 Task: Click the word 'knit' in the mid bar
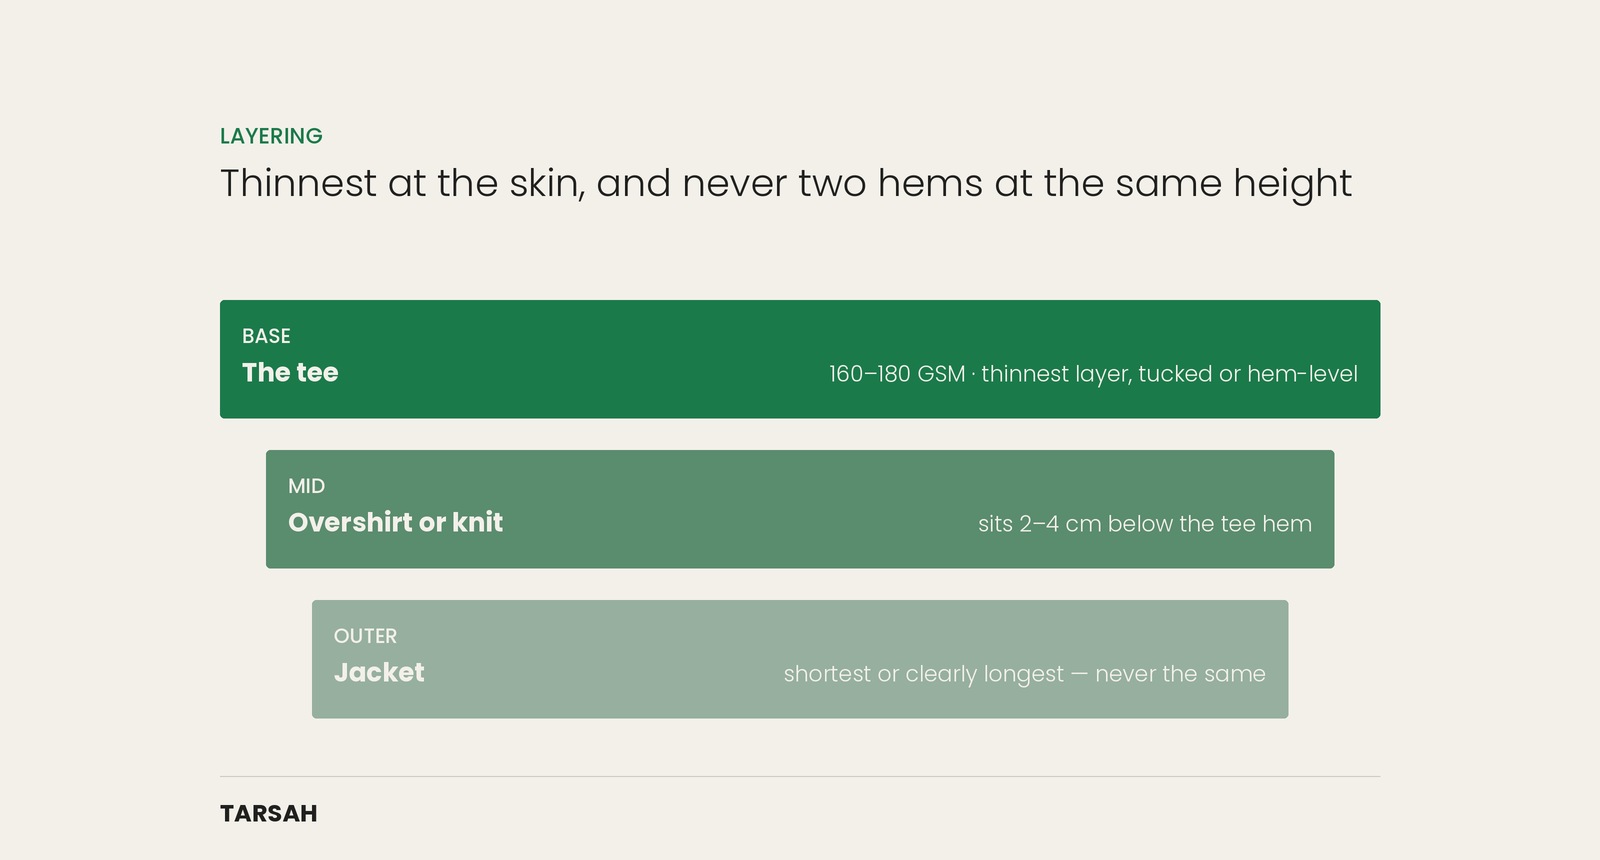(x=477, y=522)
